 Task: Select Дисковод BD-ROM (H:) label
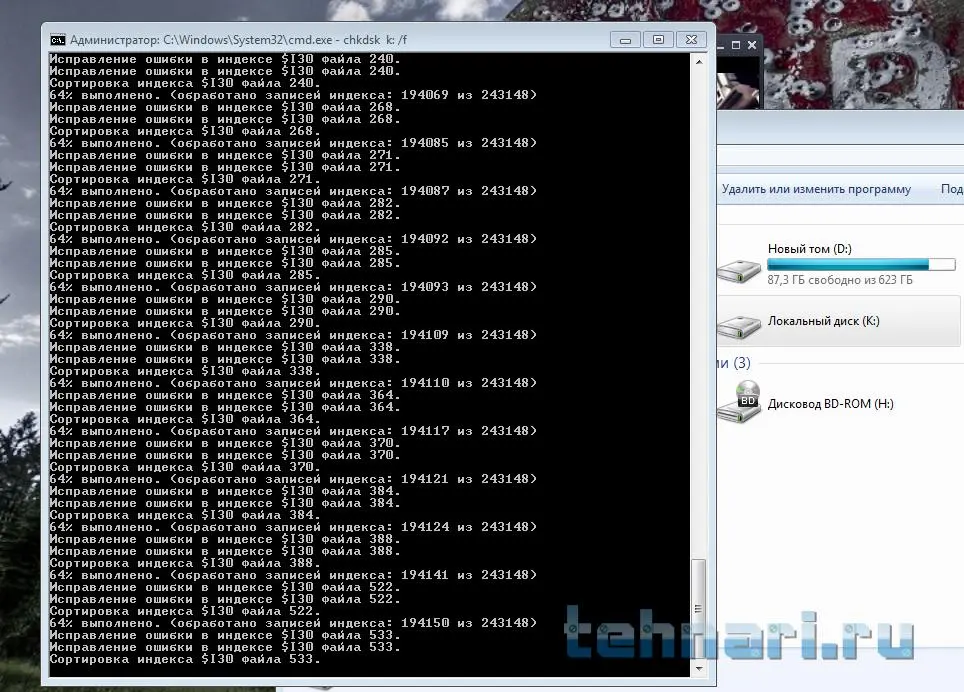click(x=831, y=404)
